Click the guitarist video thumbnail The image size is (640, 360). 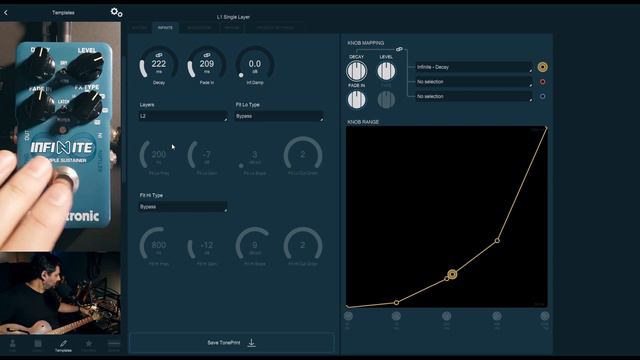pyautogui.click(x=60, y=293)
